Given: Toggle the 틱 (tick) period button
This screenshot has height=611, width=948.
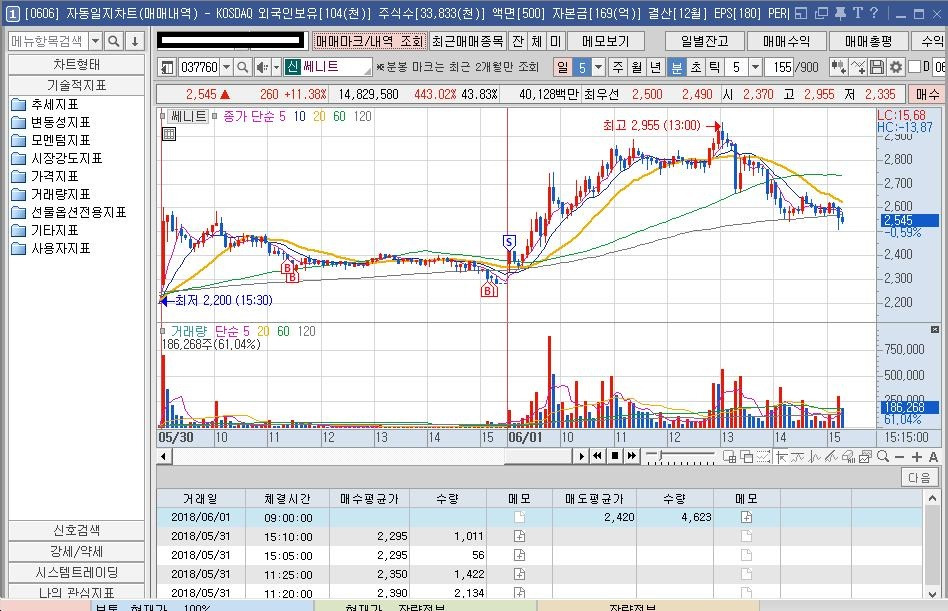Looking at the screenshot, I should pos(715,67).
